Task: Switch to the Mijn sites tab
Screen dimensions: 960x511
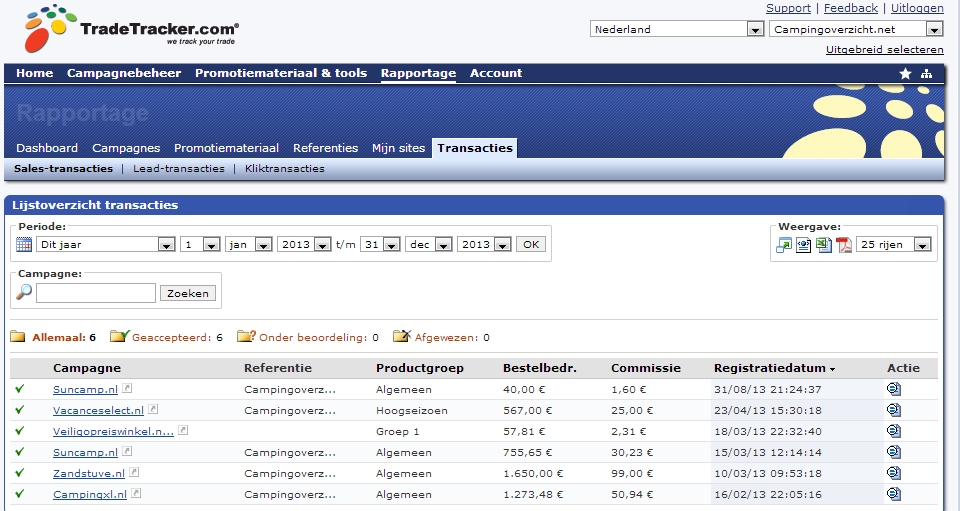Action: click(x=399, y=147)
